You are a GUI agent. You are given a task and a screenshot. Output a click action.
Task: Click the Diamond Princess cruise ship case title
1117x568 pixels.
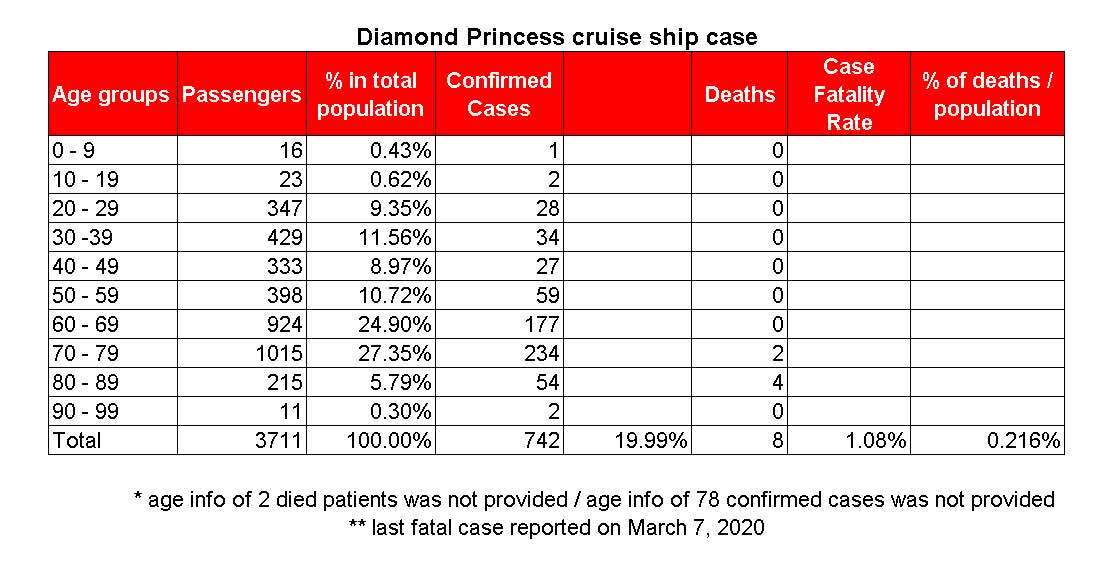click(x=557, y=37)
